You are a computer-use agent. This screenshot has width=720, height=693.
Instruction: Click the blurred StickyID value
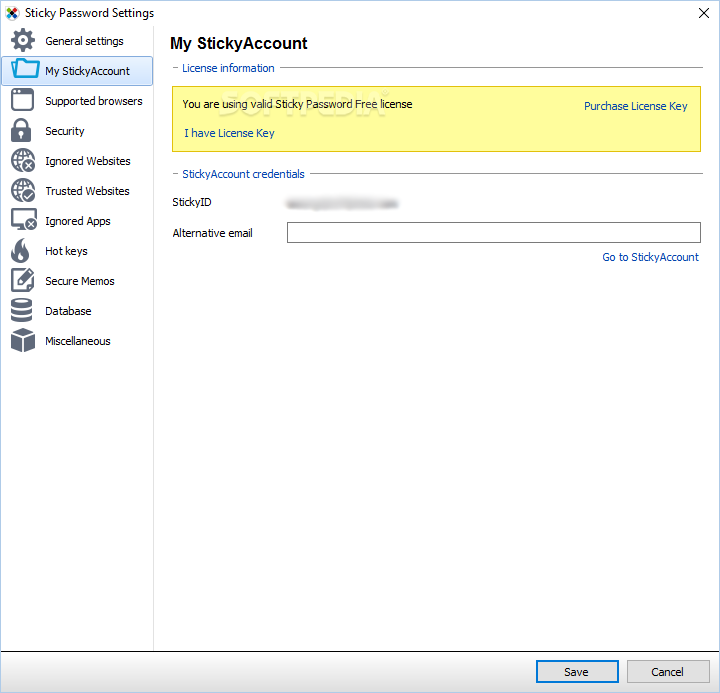(342, 203)
